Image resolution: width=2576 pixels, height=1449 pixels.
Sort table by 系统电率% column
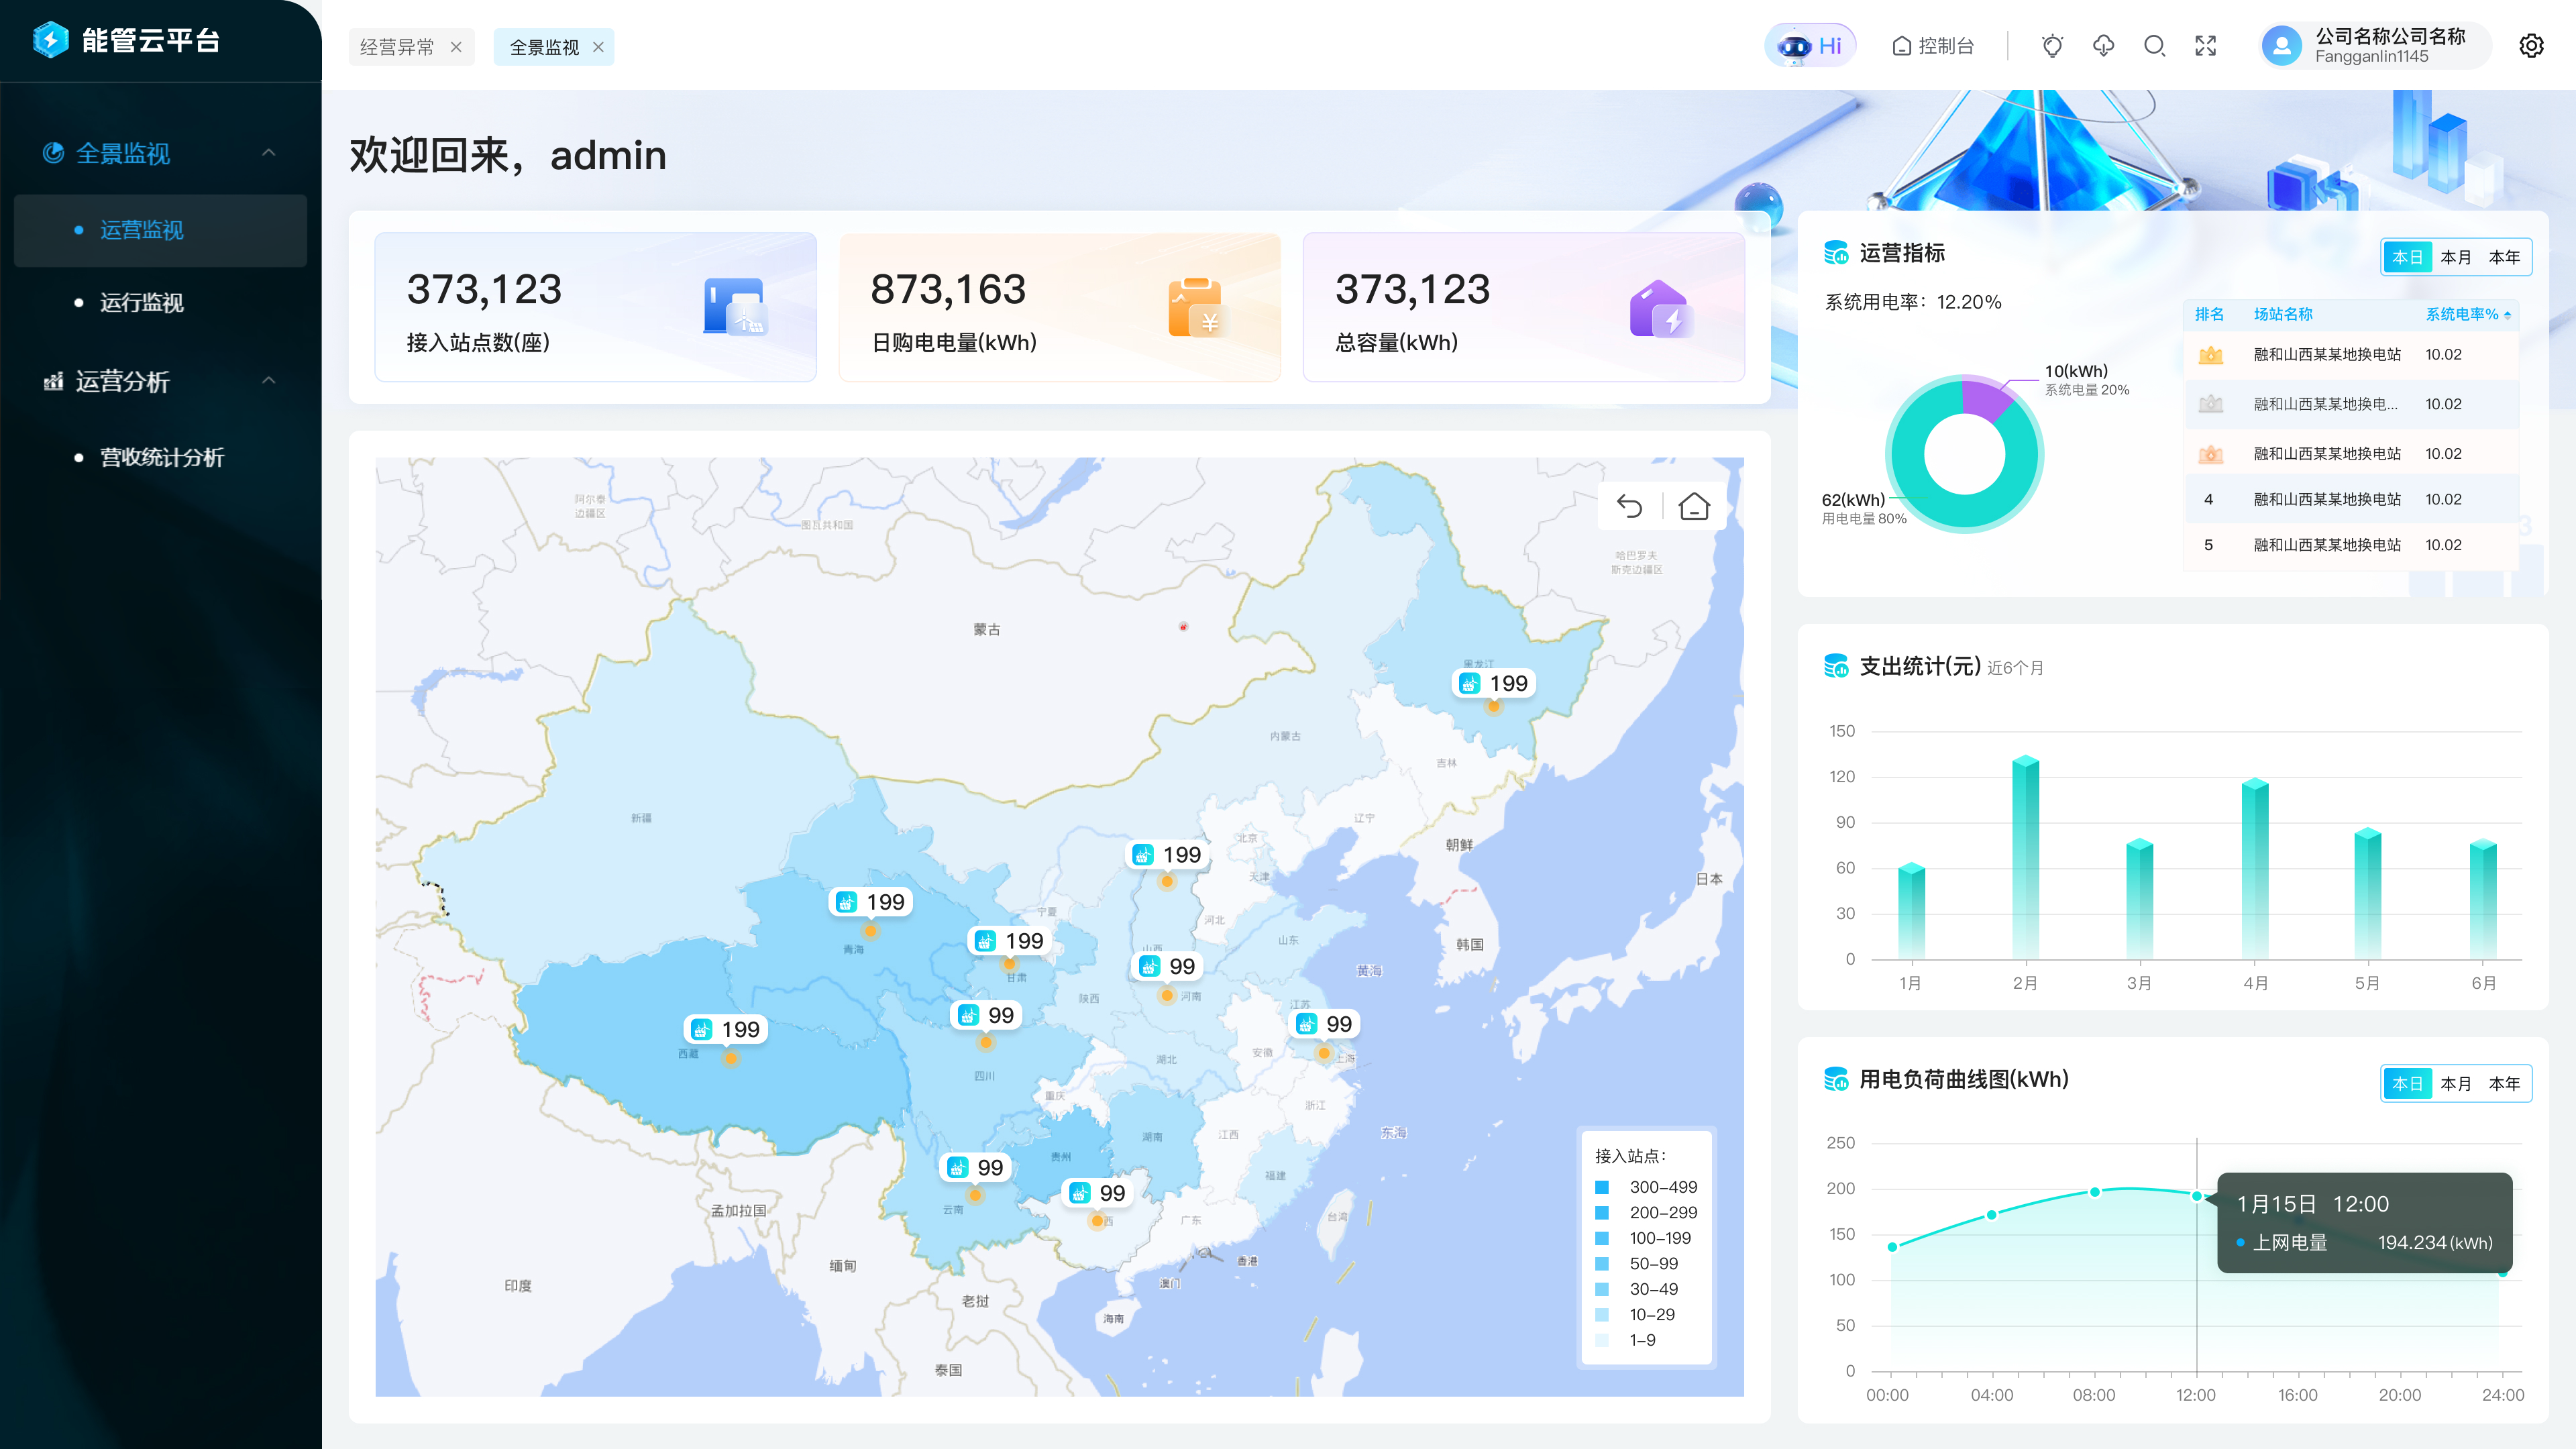pyautogui.click(x=2467, y=314)
